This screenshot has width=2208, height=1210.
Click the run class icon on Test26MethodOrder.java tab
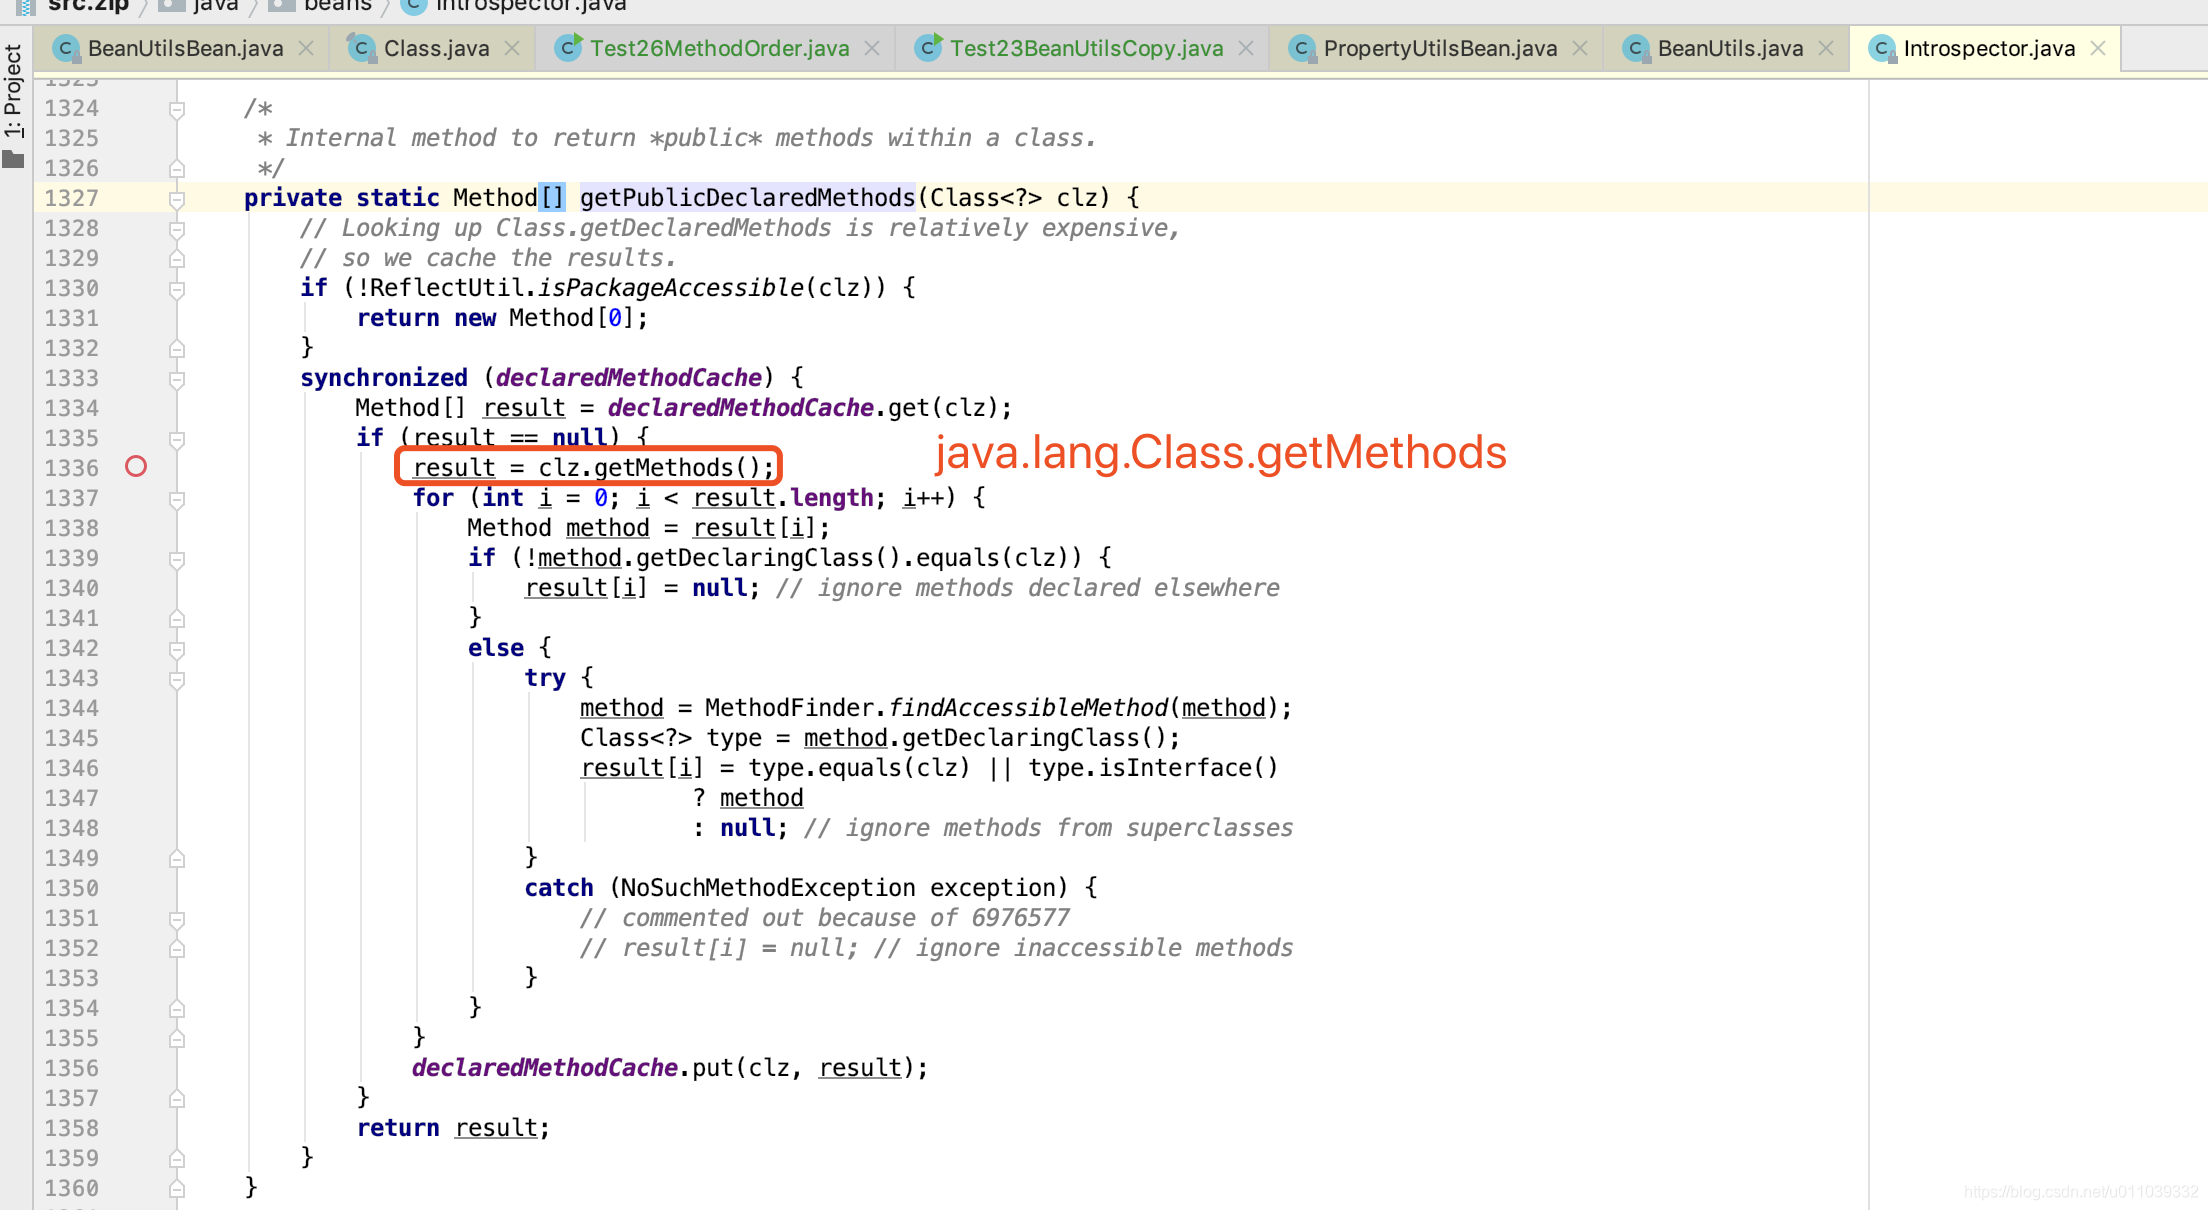coord(568,47)
